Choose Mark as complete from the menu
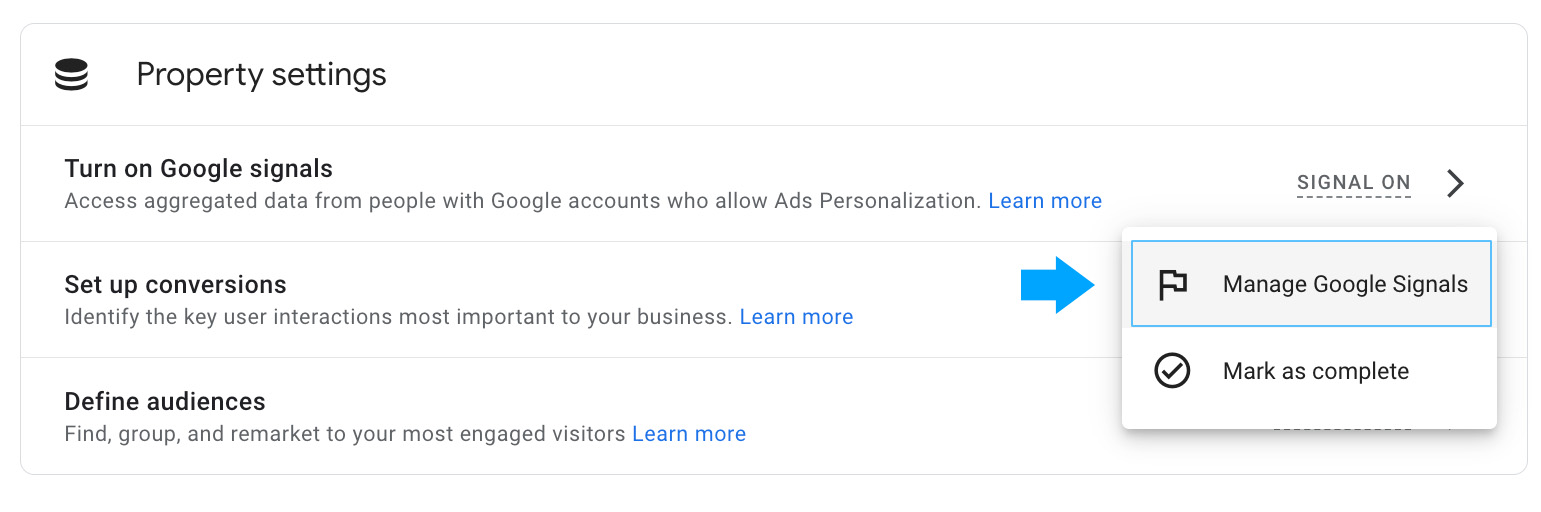 point(1315,371)
